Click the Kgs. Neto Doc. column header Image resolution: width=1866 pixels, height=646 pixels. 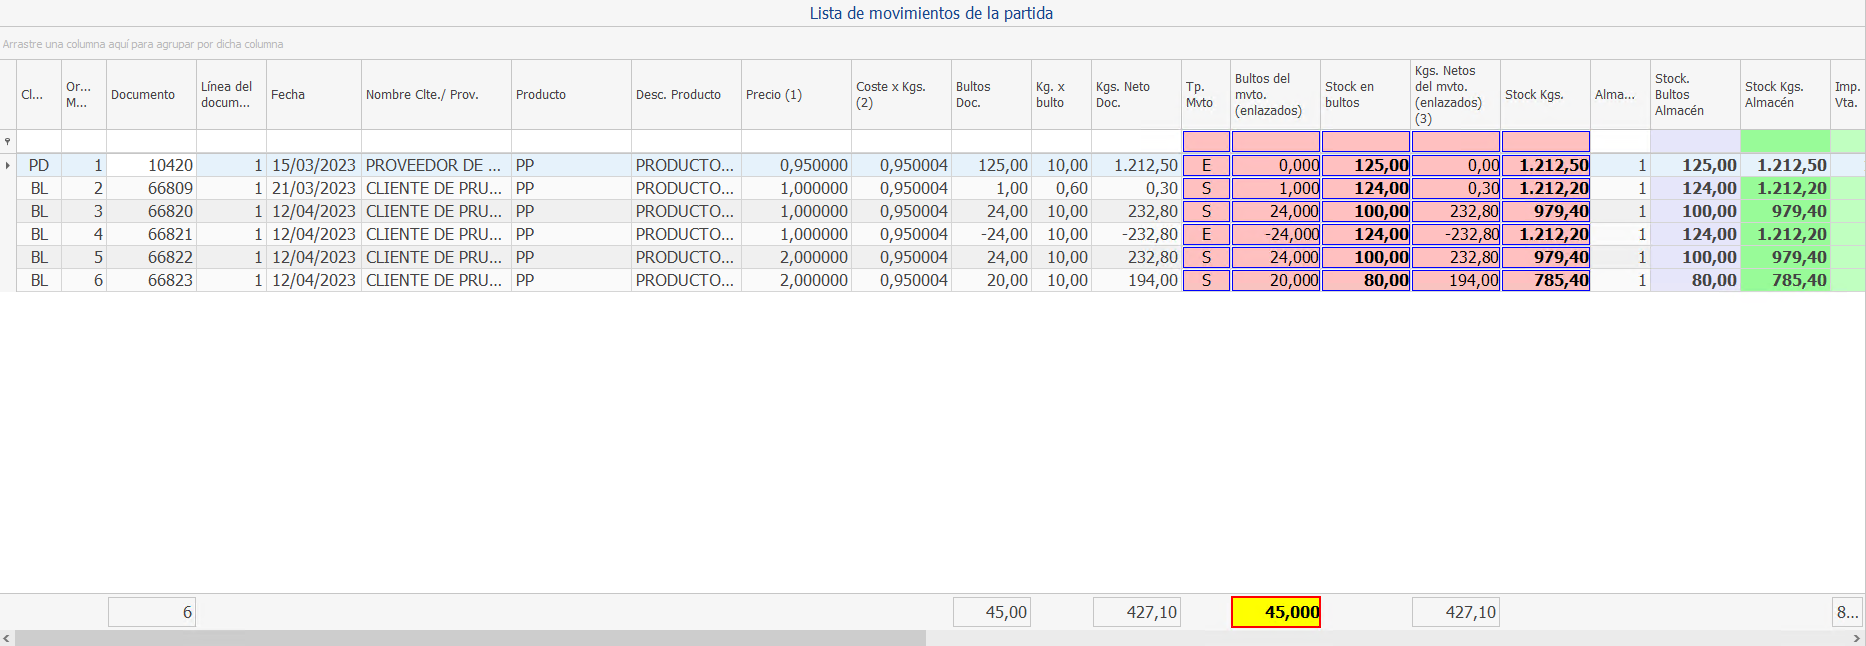pos(1136,95)
